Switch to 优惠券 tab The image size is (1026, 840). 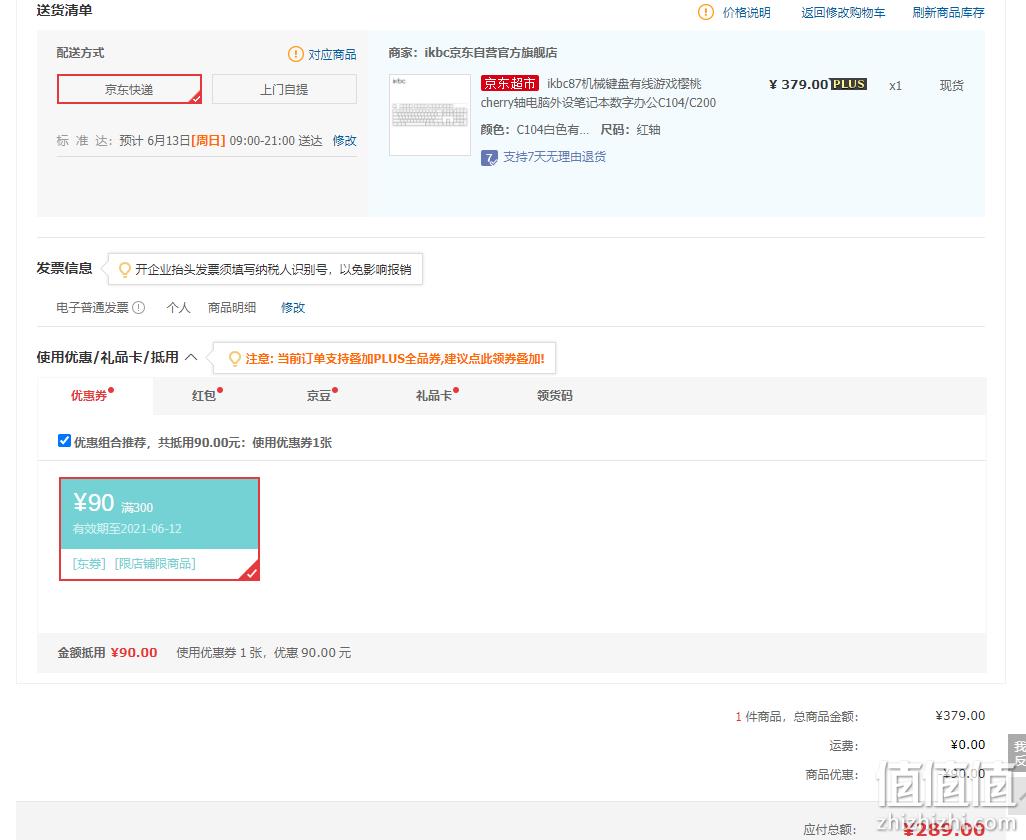click(x=89, y=396)
